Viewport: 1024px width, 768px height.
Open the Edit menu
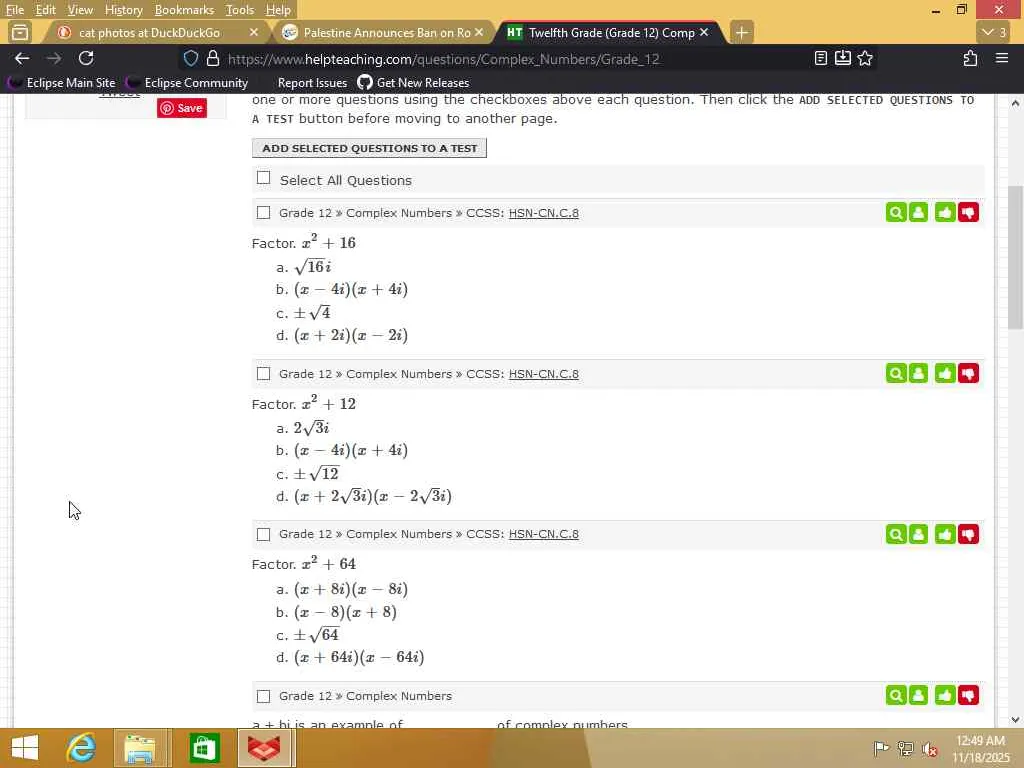pos(45,10)
